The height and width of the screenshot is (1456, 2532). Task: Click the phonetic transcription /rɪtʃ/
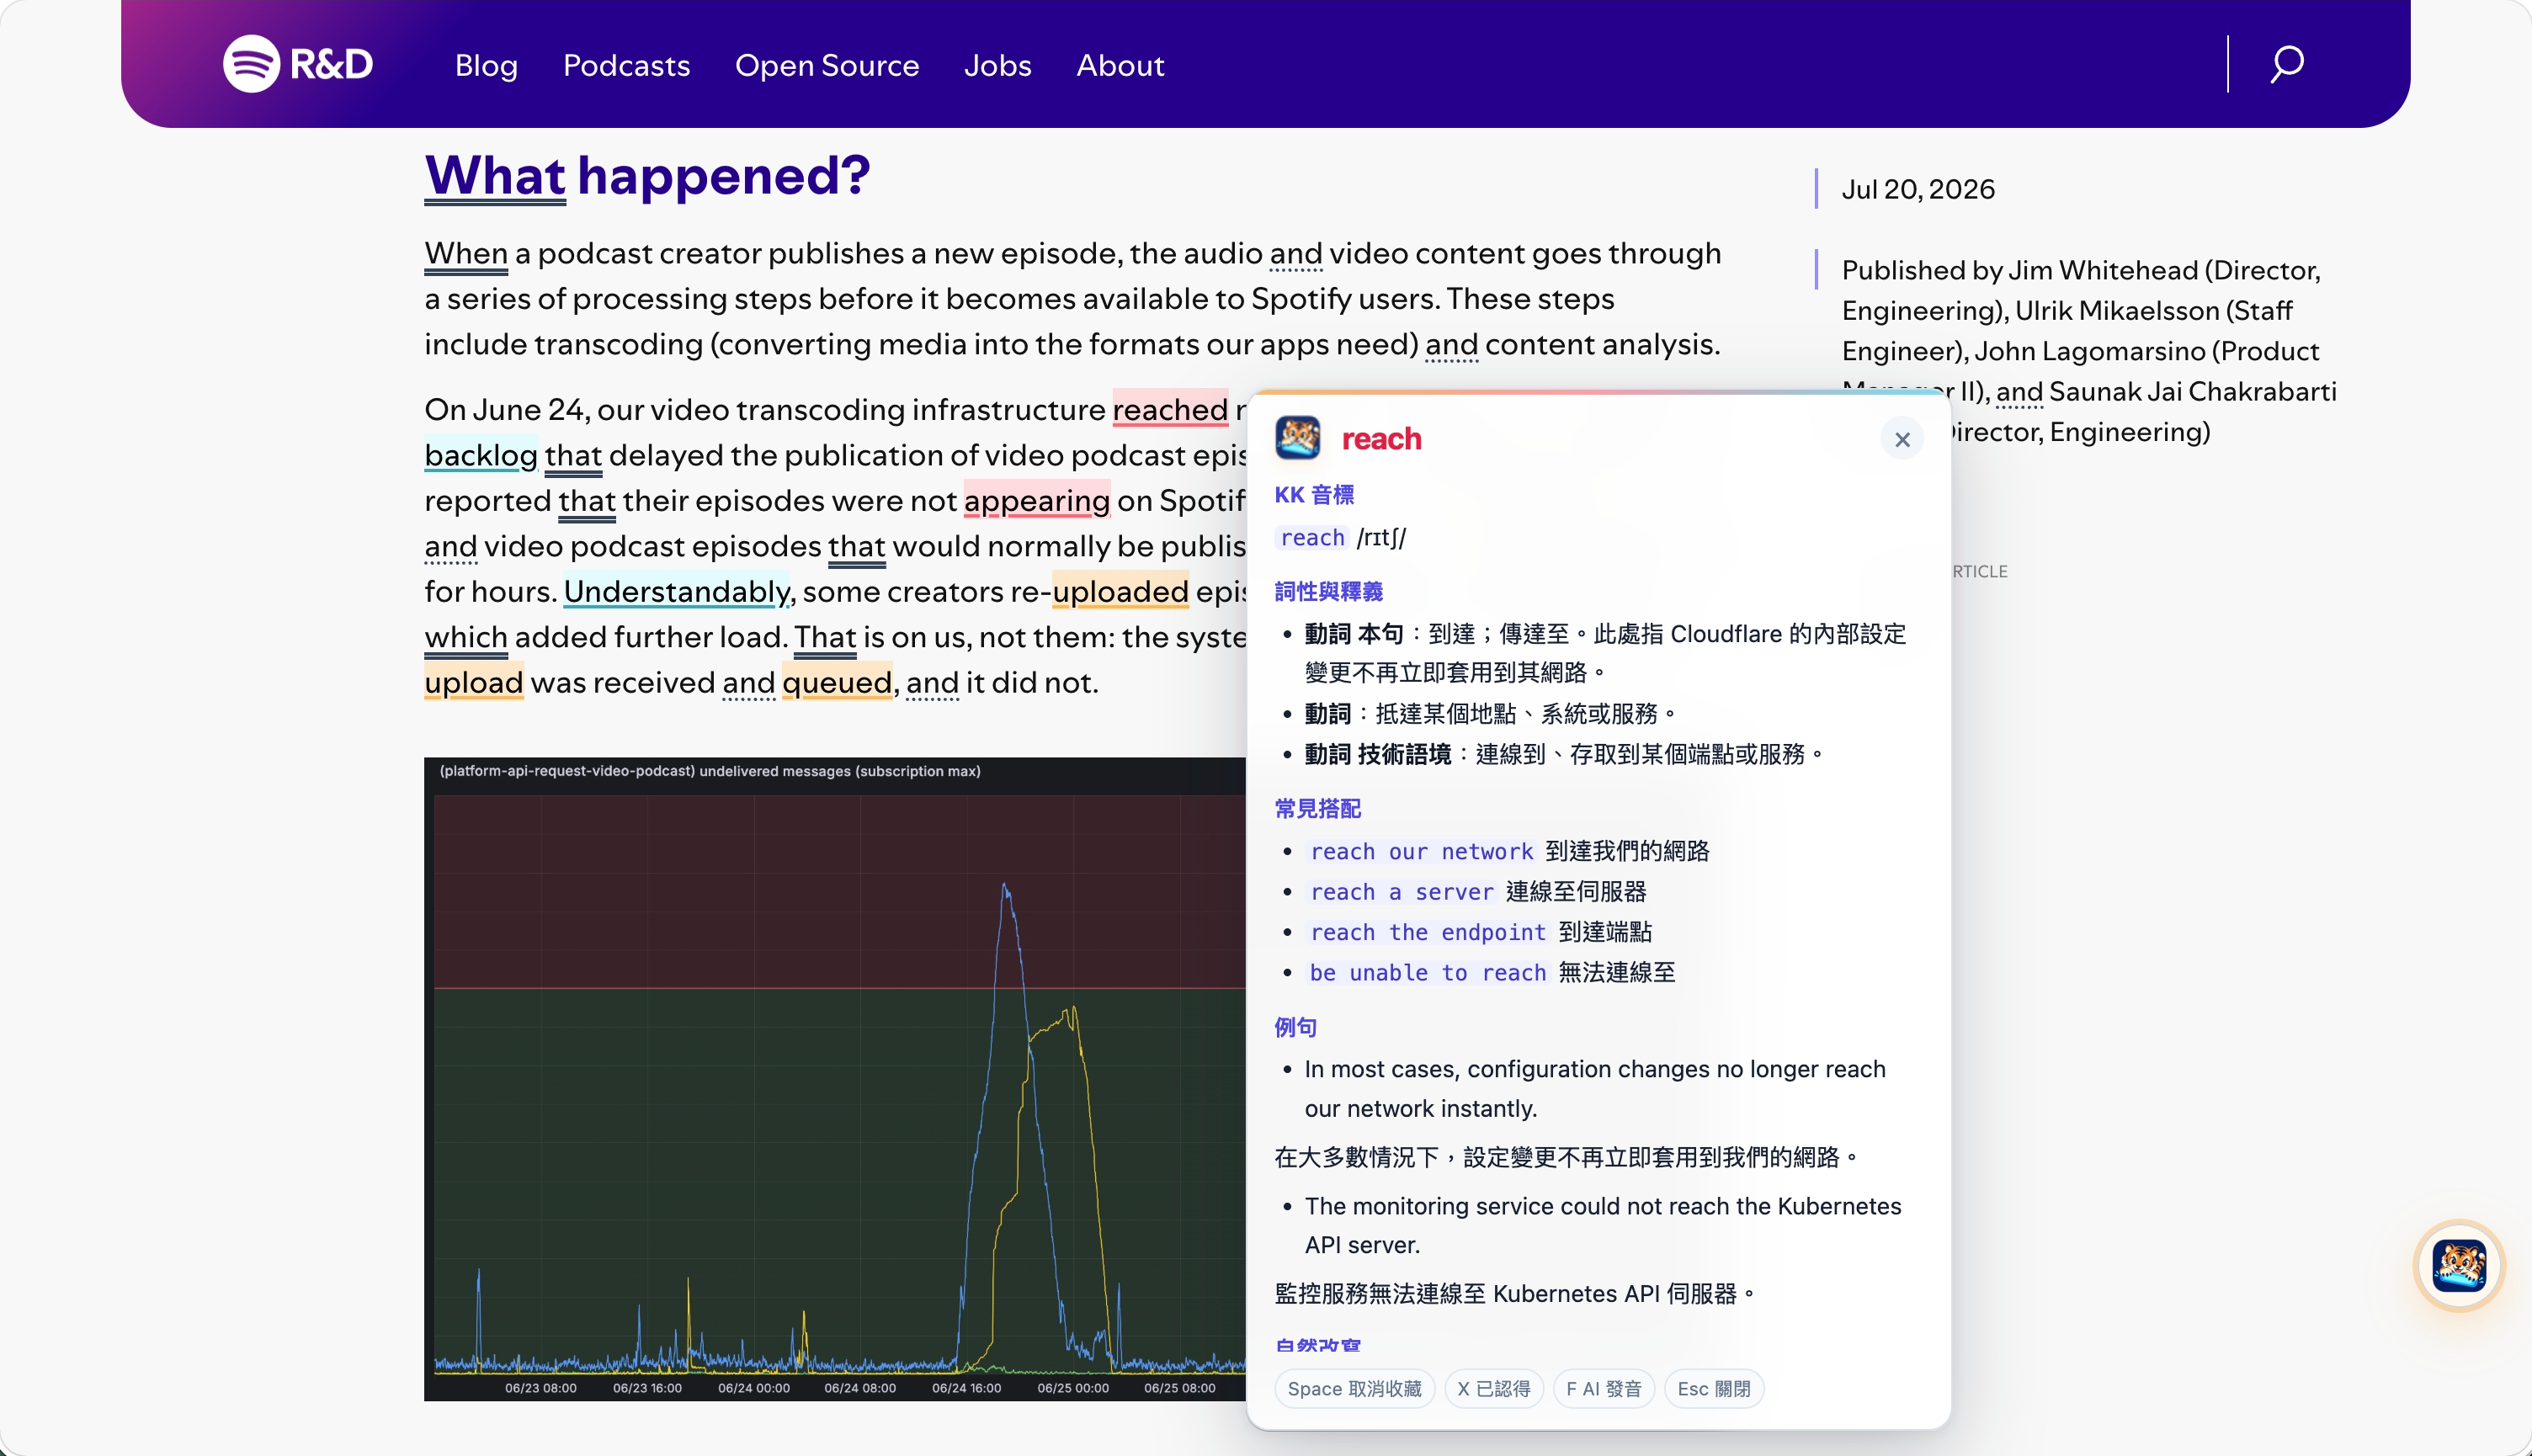tap(1381, 537)
